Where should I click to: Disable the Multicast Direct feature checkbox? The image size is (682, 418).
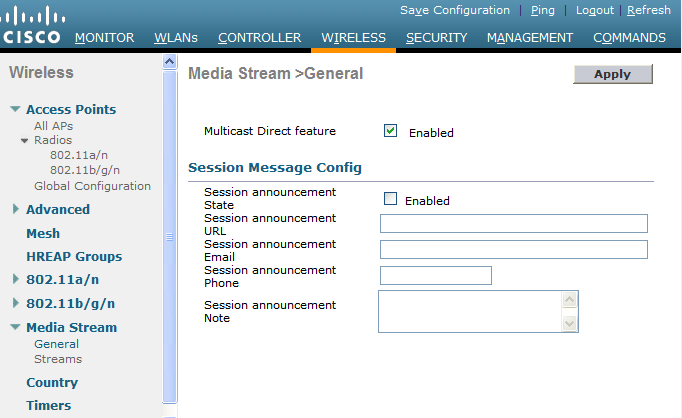coord(391,131)
